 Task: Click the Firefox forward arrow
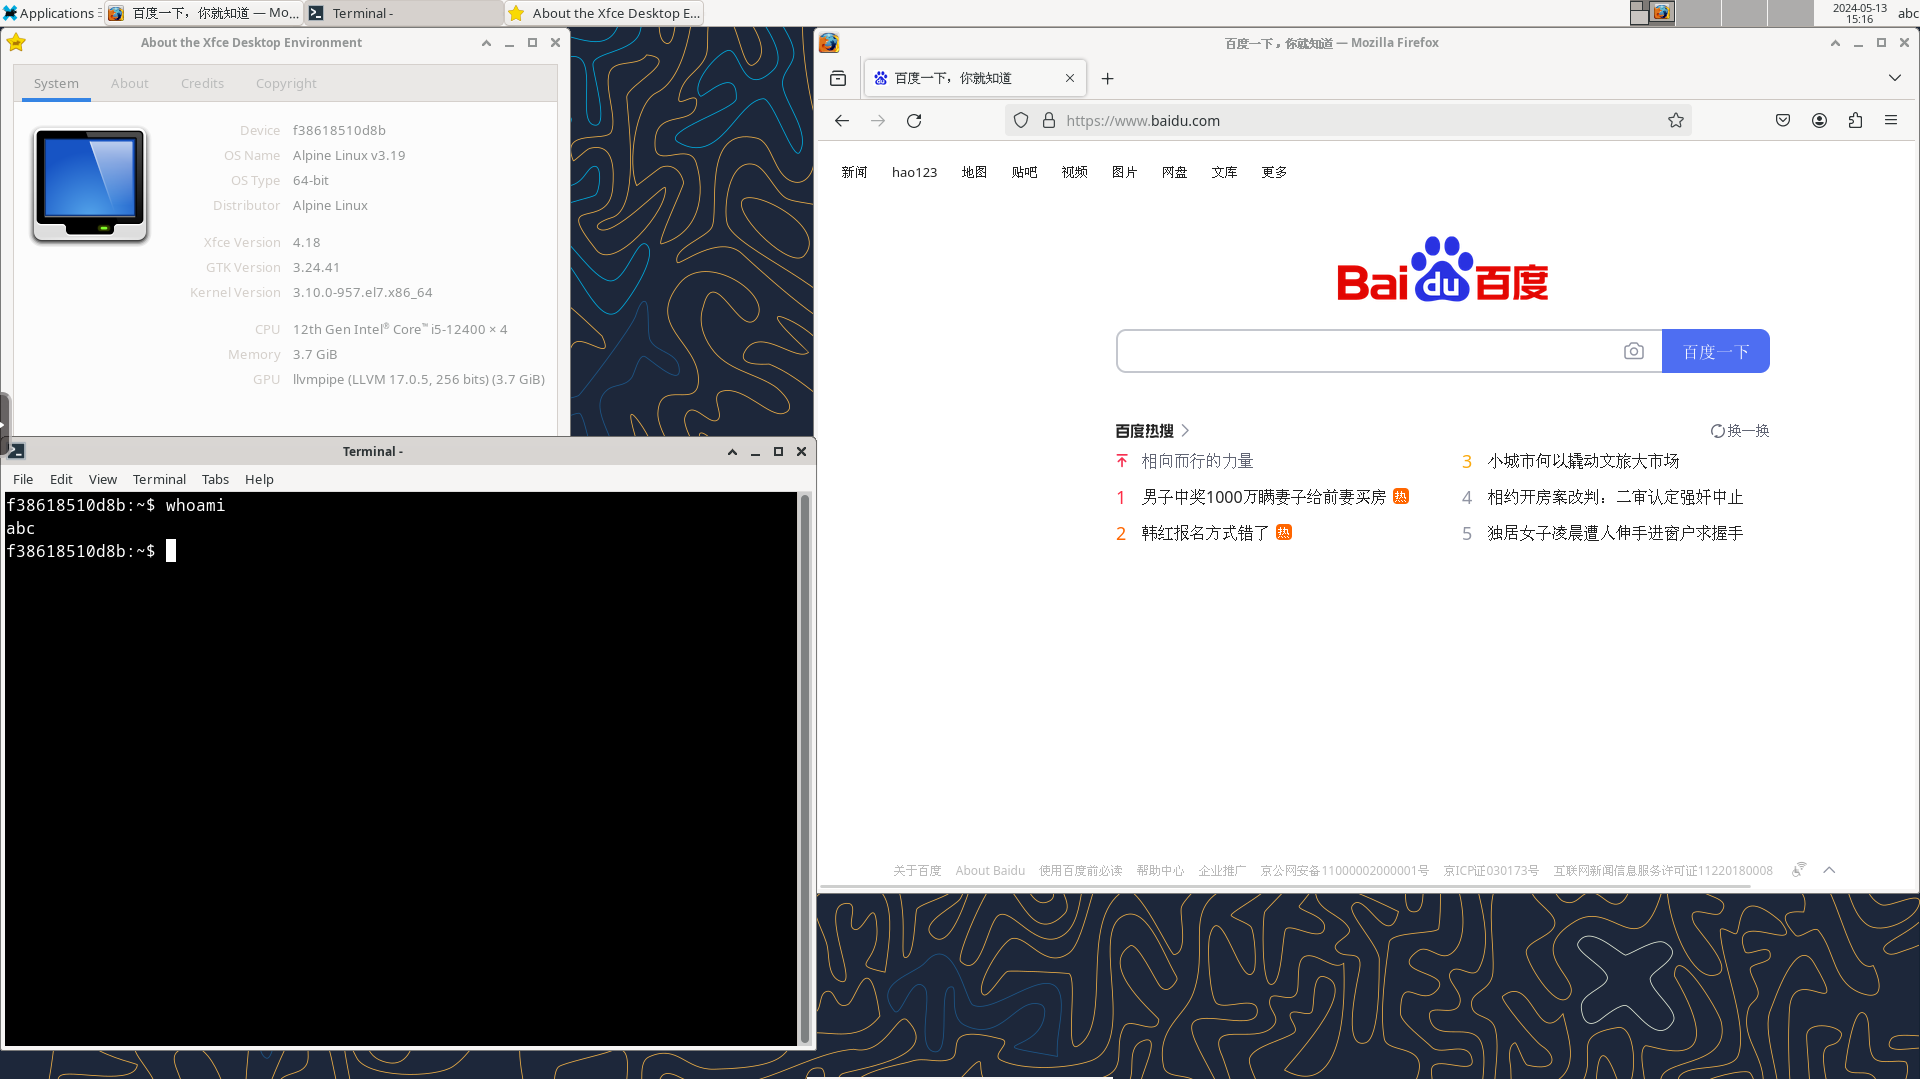[878, 120]
